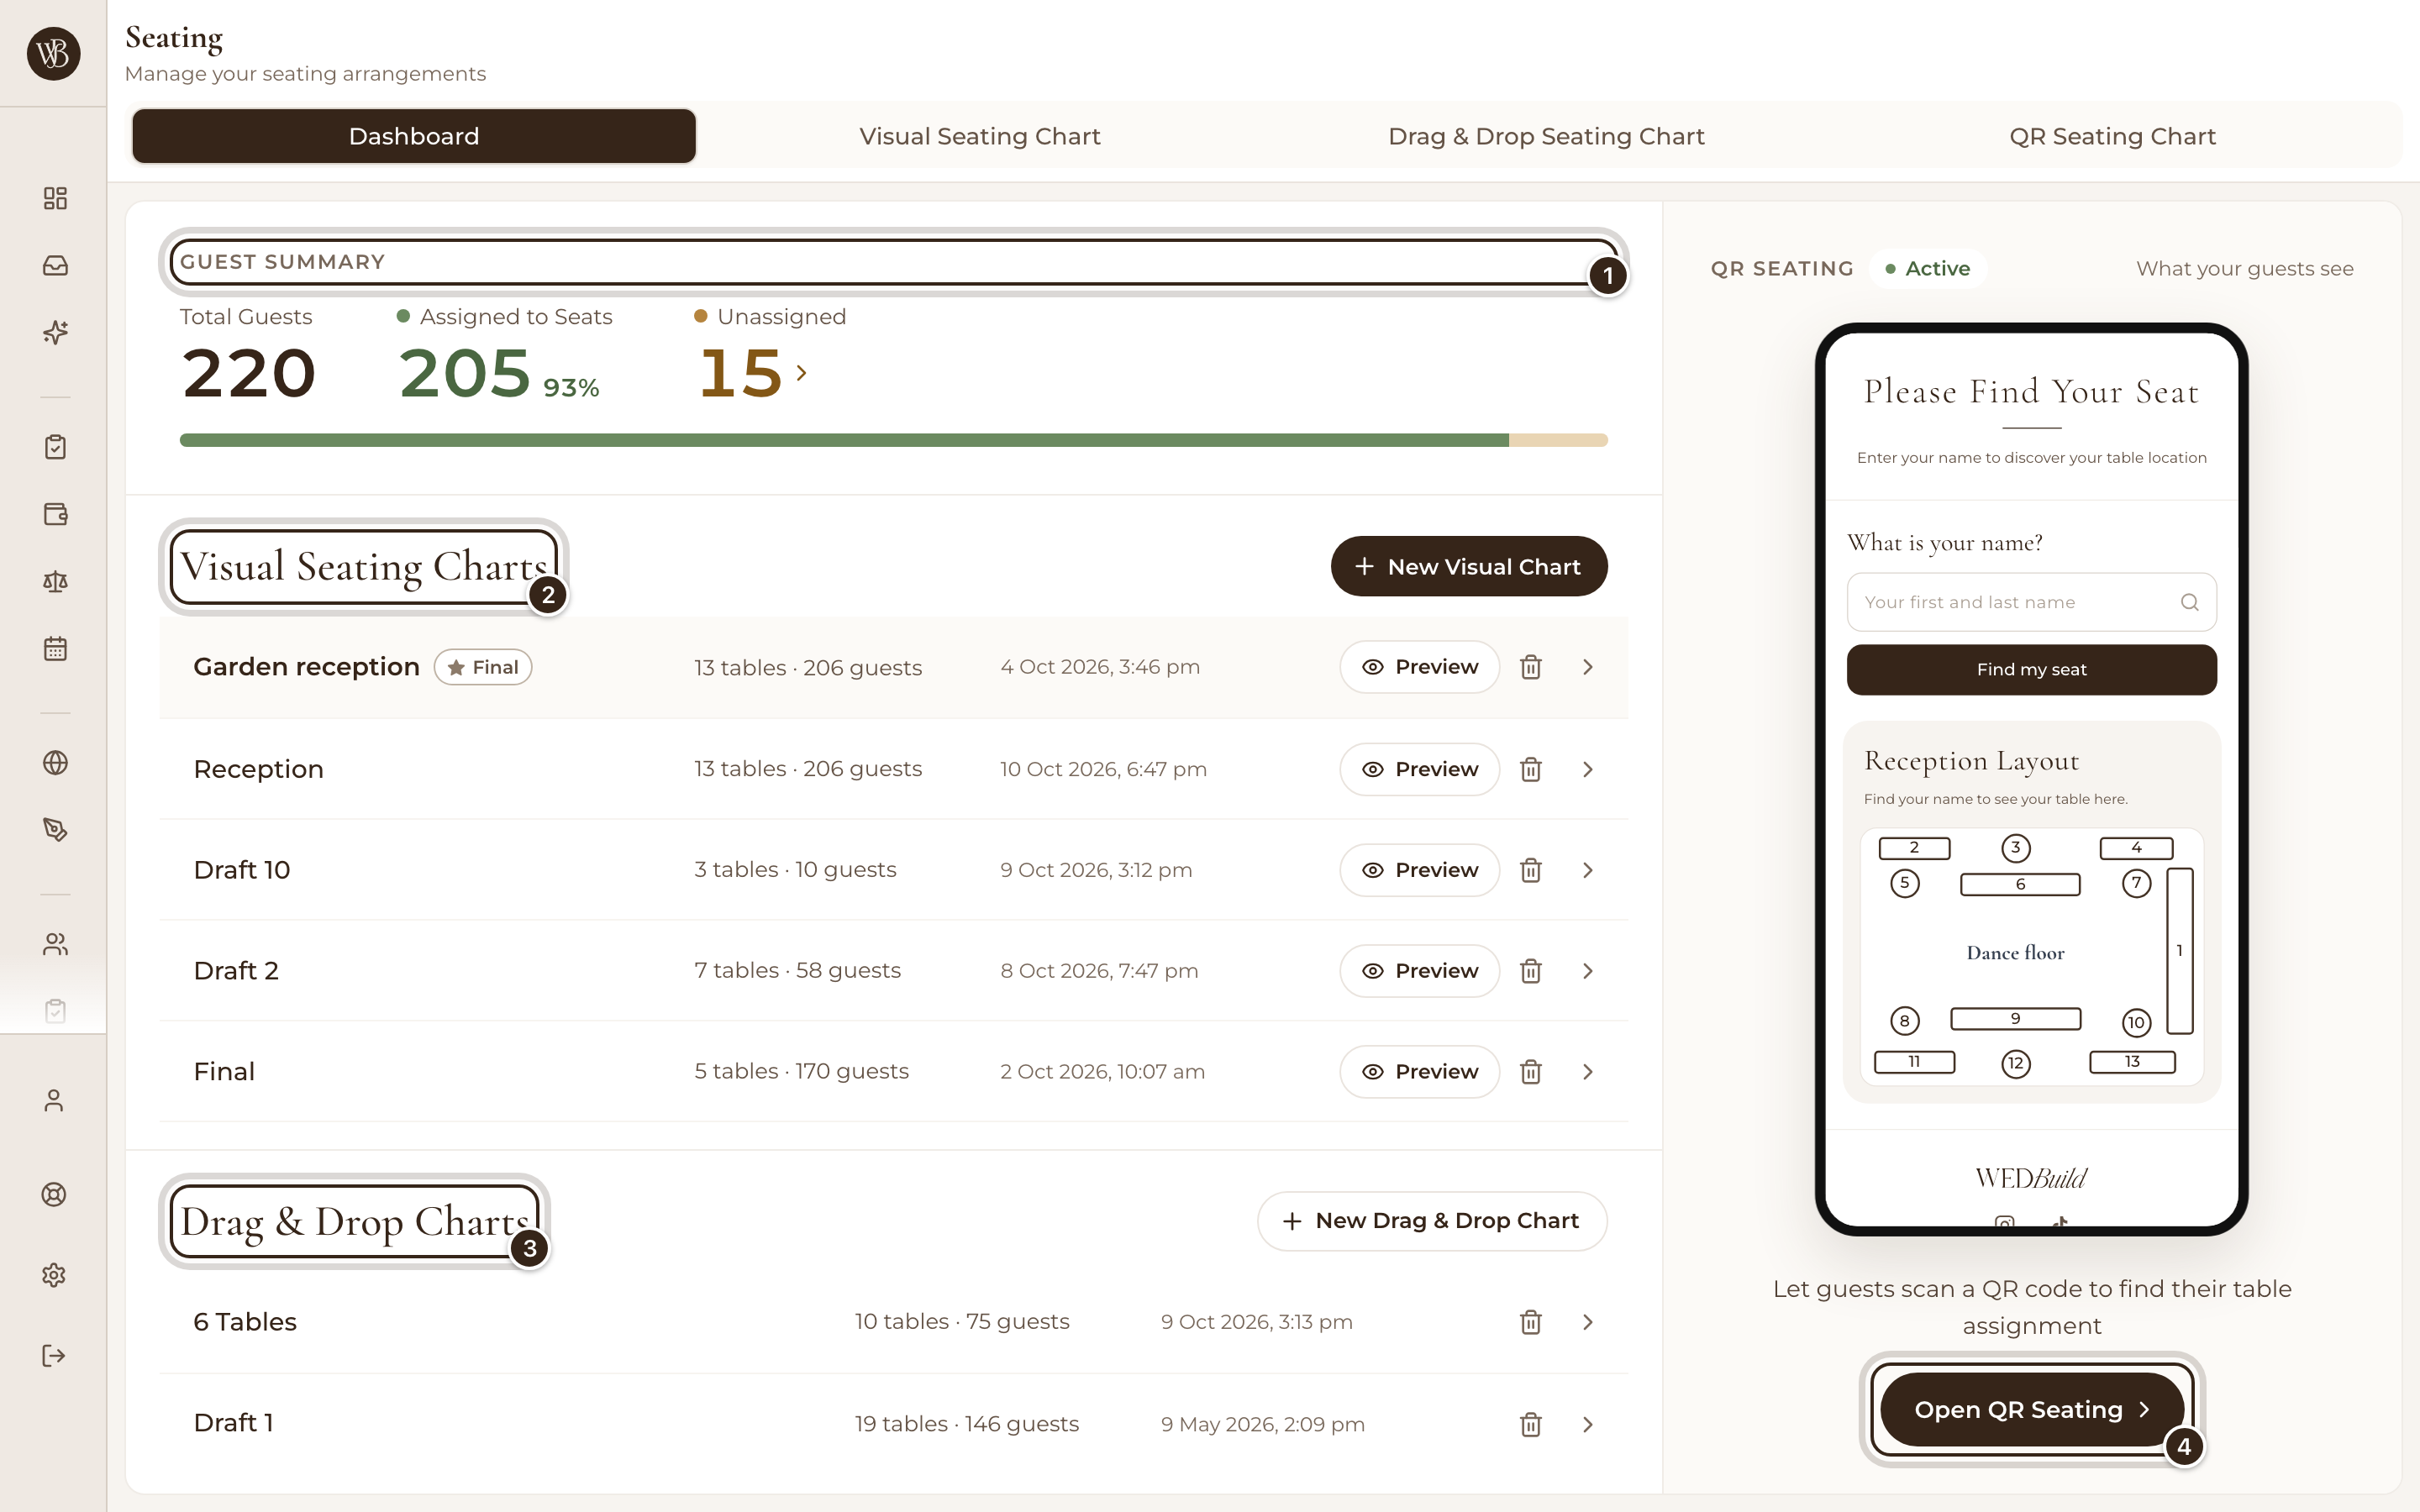Expand the Draft 2 row chevron
The width and height of the screenshot is (2420, 1512).
pos(1587,971)
